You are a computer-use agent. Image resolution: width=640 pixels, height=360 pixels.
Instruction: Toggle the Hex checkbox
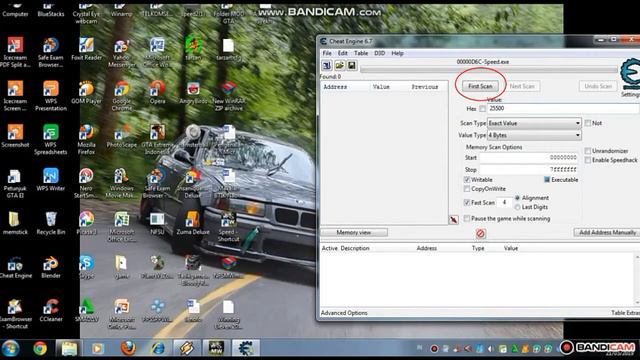pyautogui.click(x=482, y=109)
